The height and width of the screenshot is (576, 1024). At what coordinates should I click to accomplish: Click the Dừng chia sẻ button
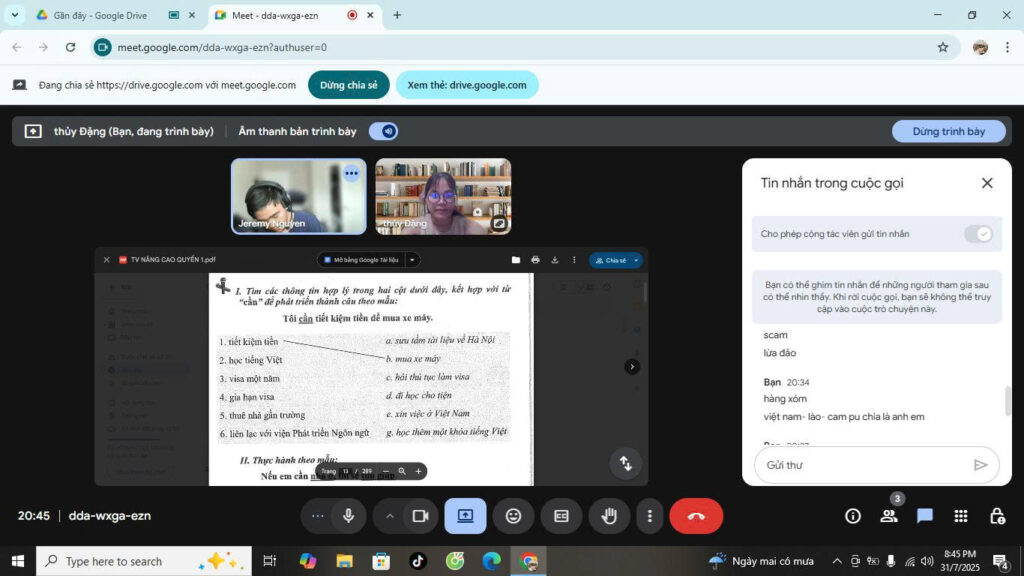348,85
